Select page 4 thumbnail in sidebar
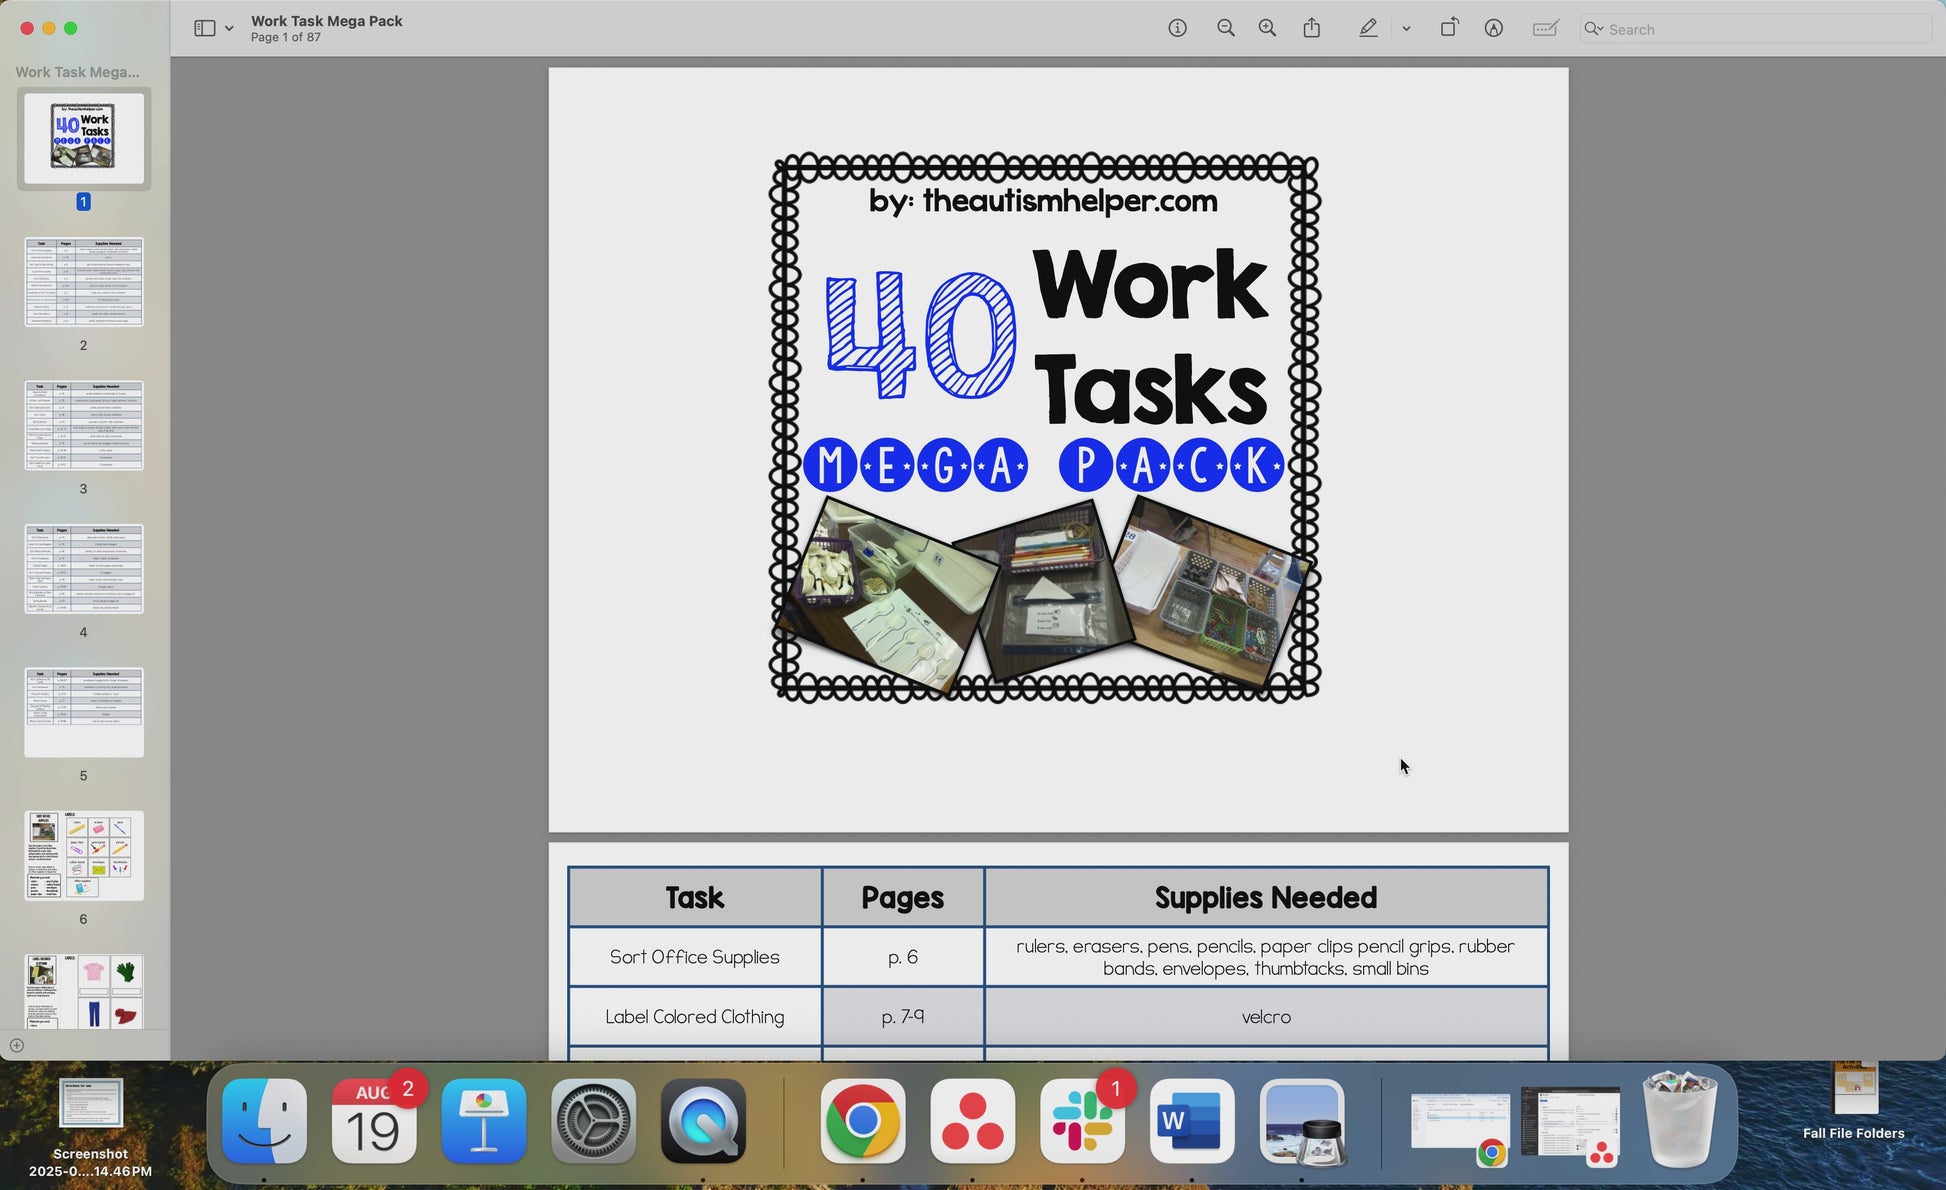Viewport: 1946px width, 1190px height. tap(84, 569)
